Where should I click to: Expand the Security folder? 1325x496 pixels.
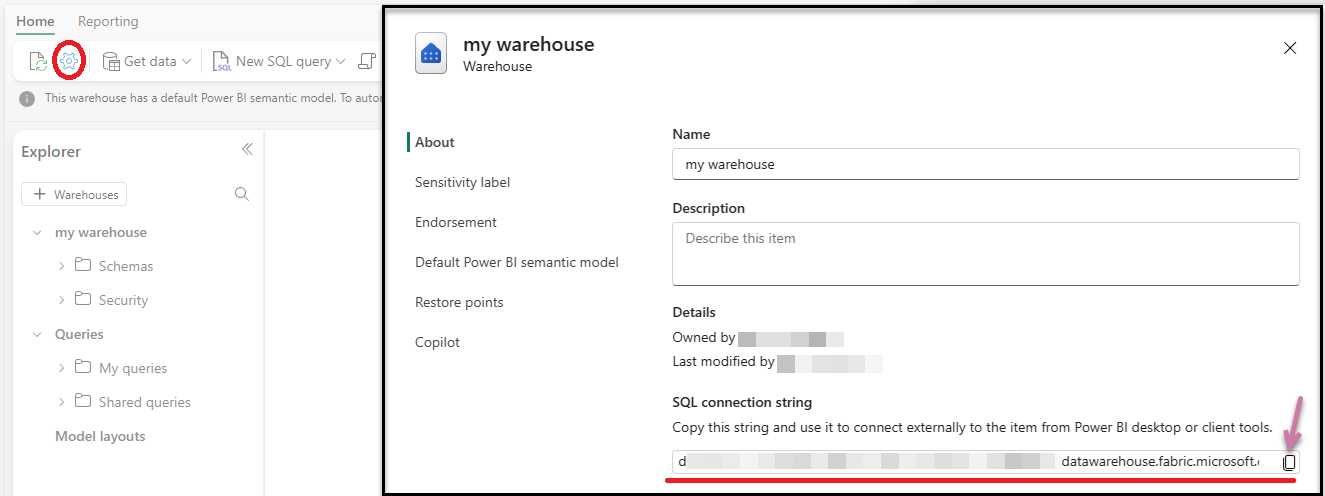[62, 300]
